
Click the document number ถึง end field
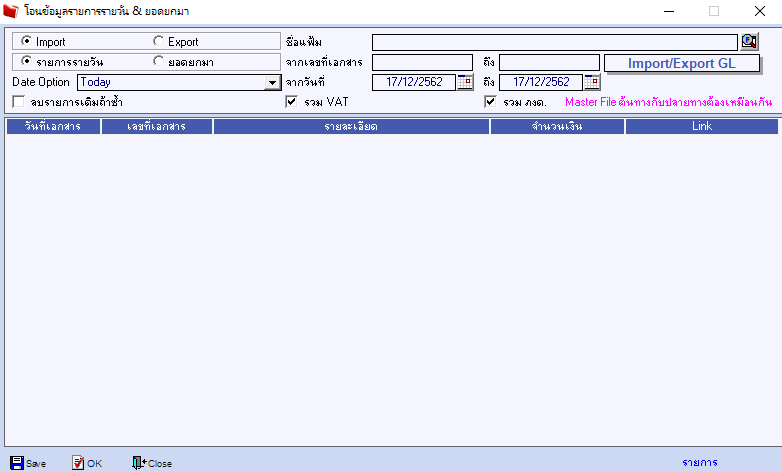(x=549, y=62)
